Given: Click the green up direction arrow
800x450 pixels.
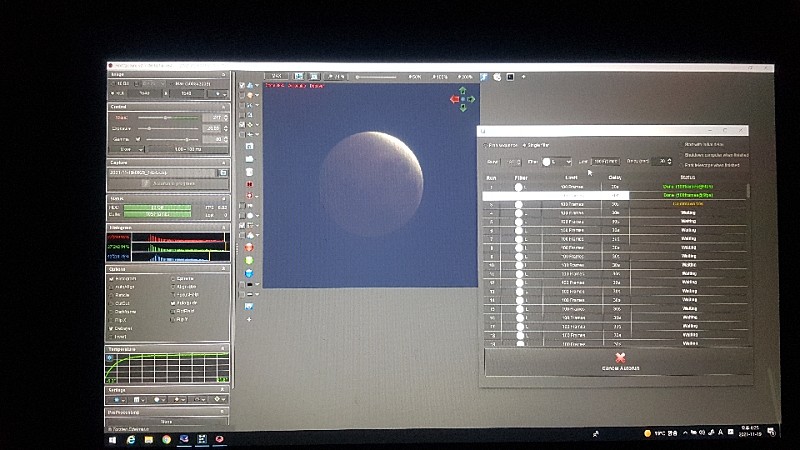Looking at the screenshot, I should click(x=463, y=91).
